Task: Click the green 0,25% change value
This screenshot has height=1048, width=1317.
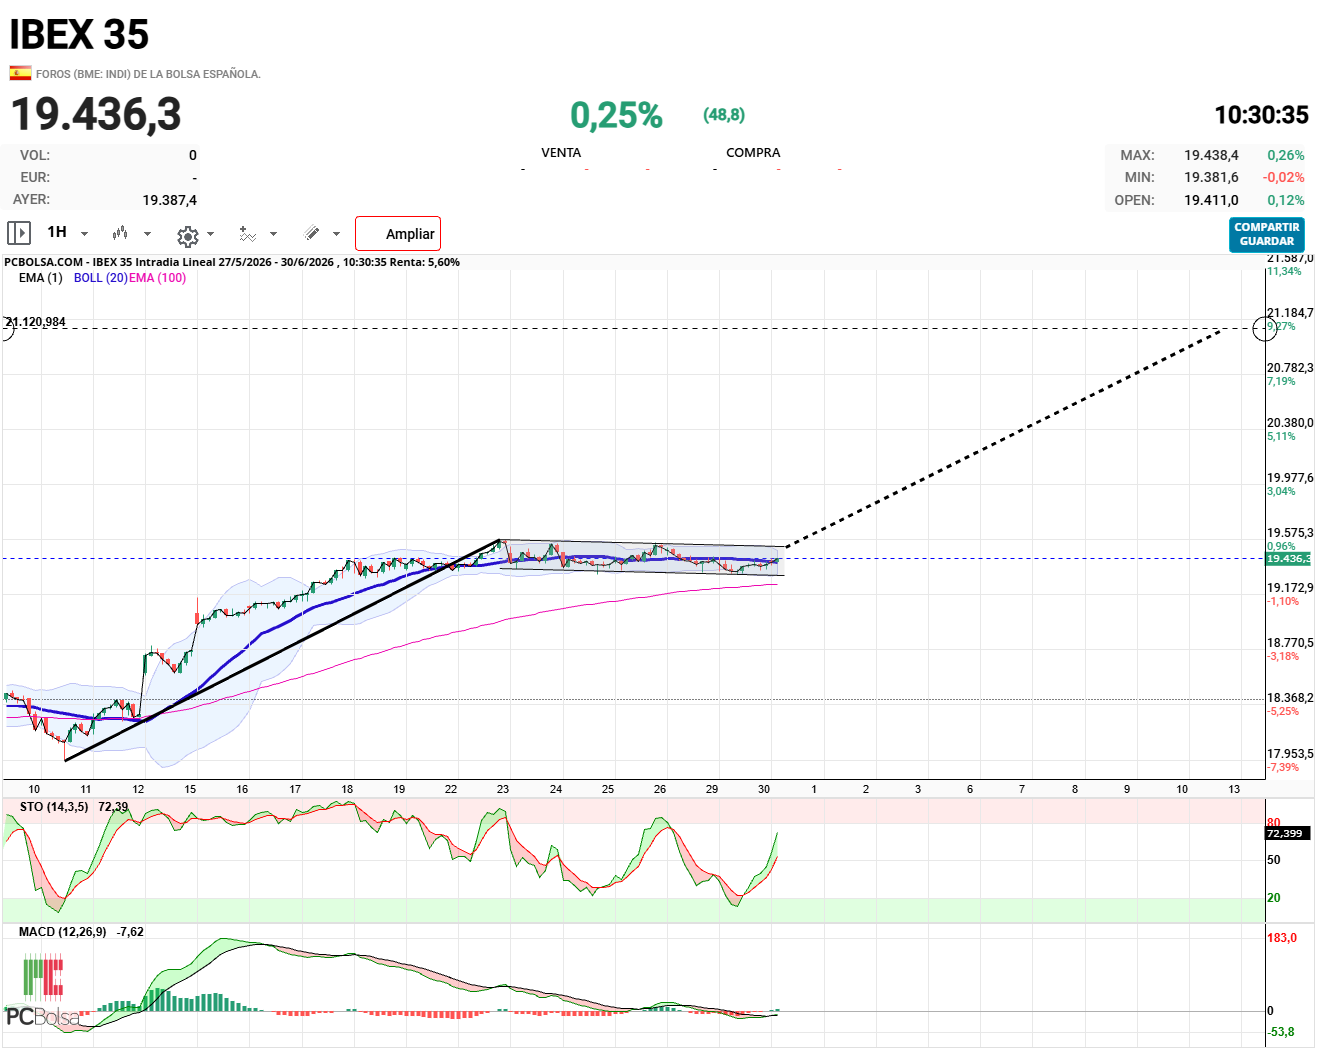Action: coord(616,115)
